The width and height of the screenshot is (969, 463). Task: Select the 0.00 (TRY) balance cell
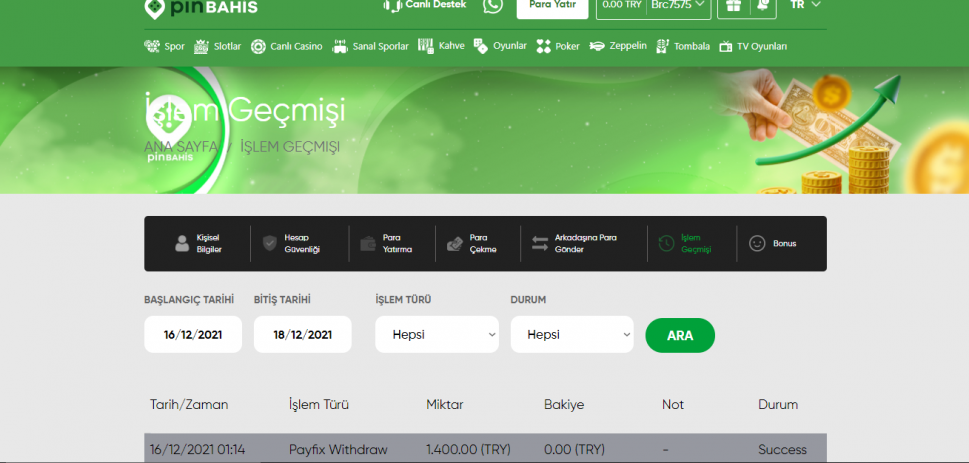tap(574, 449)
